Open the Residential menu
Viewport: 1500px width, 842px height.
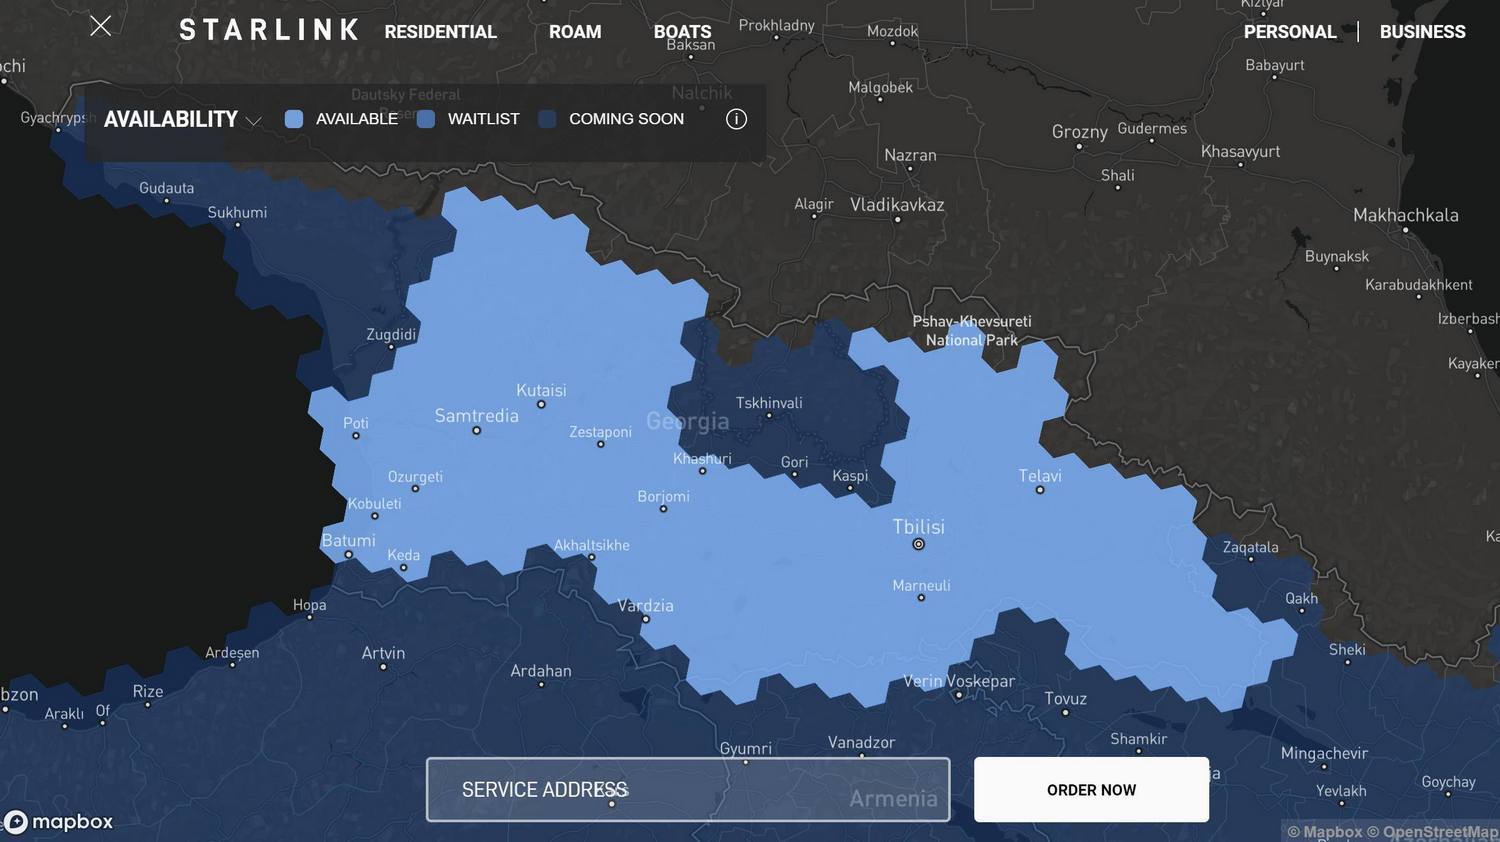440,32
